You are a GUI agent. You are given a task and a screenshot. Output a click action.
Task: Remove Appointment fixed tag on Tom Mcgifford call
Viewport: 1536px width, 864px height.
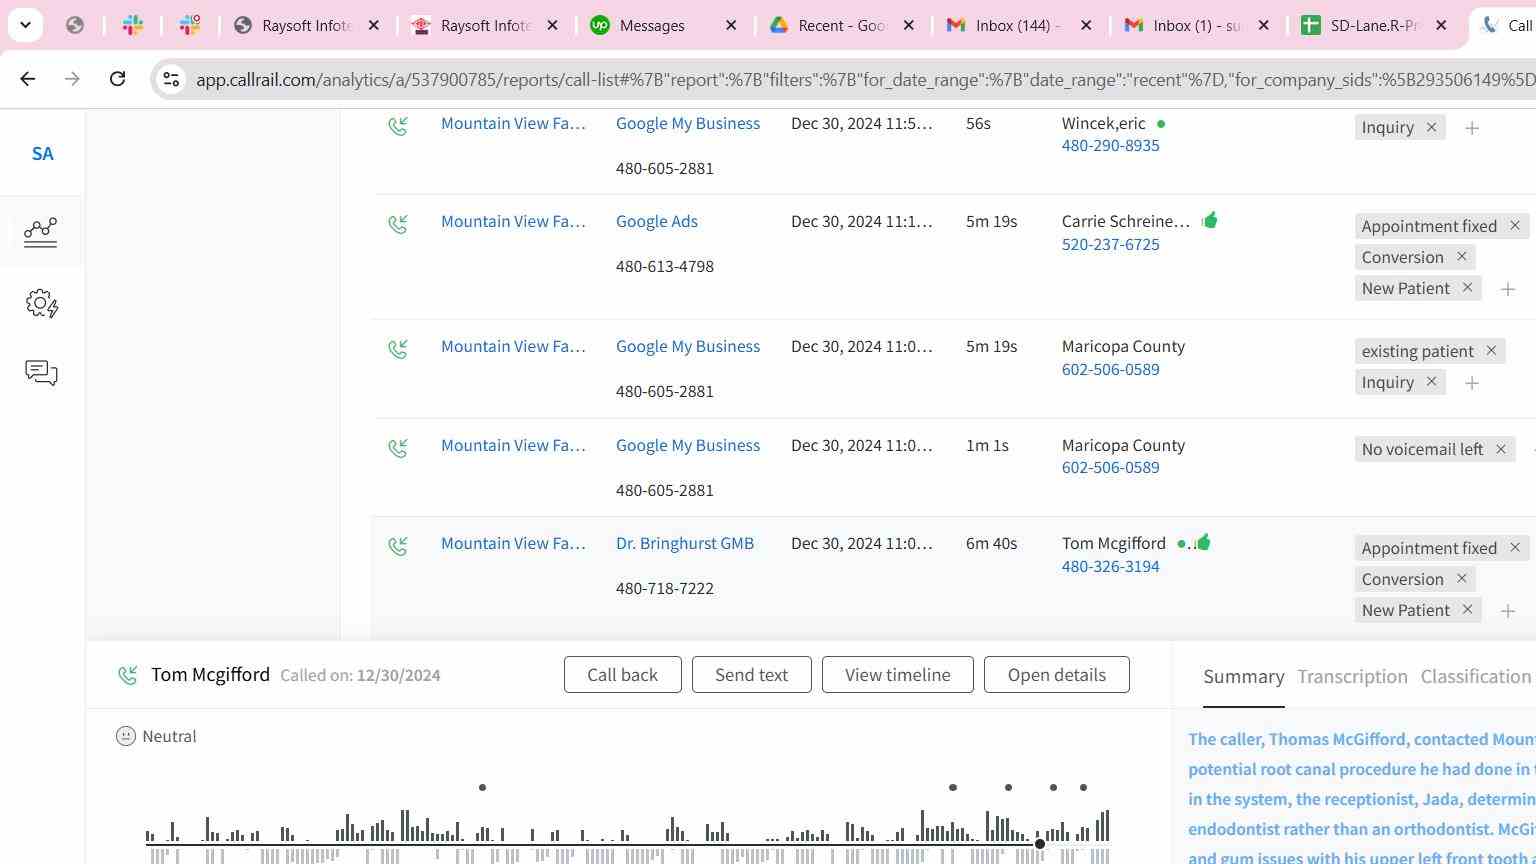tap(1515, 548)
